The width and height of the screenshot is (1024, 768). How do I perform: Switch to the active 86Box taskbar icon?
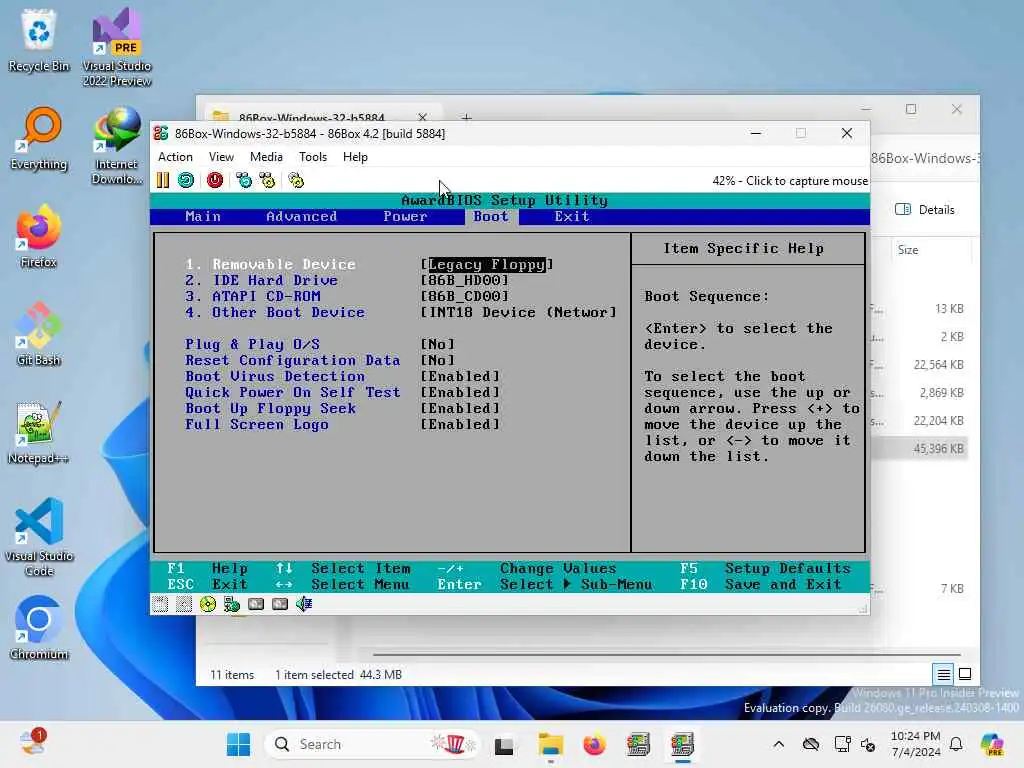pos(682,744)
